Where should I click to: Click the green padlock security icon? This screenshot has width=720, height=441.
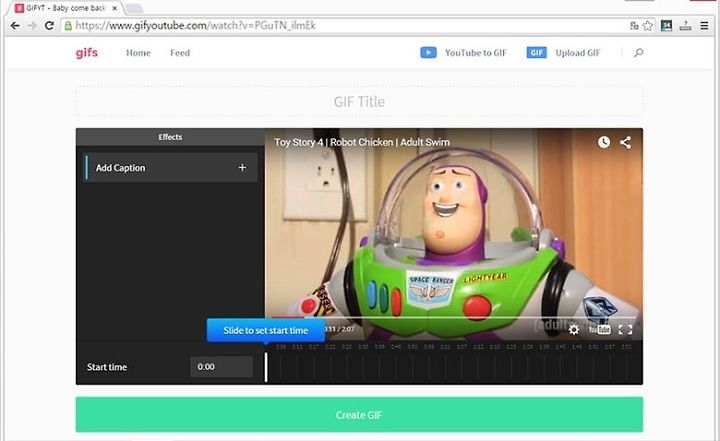[x=68, y=26]
